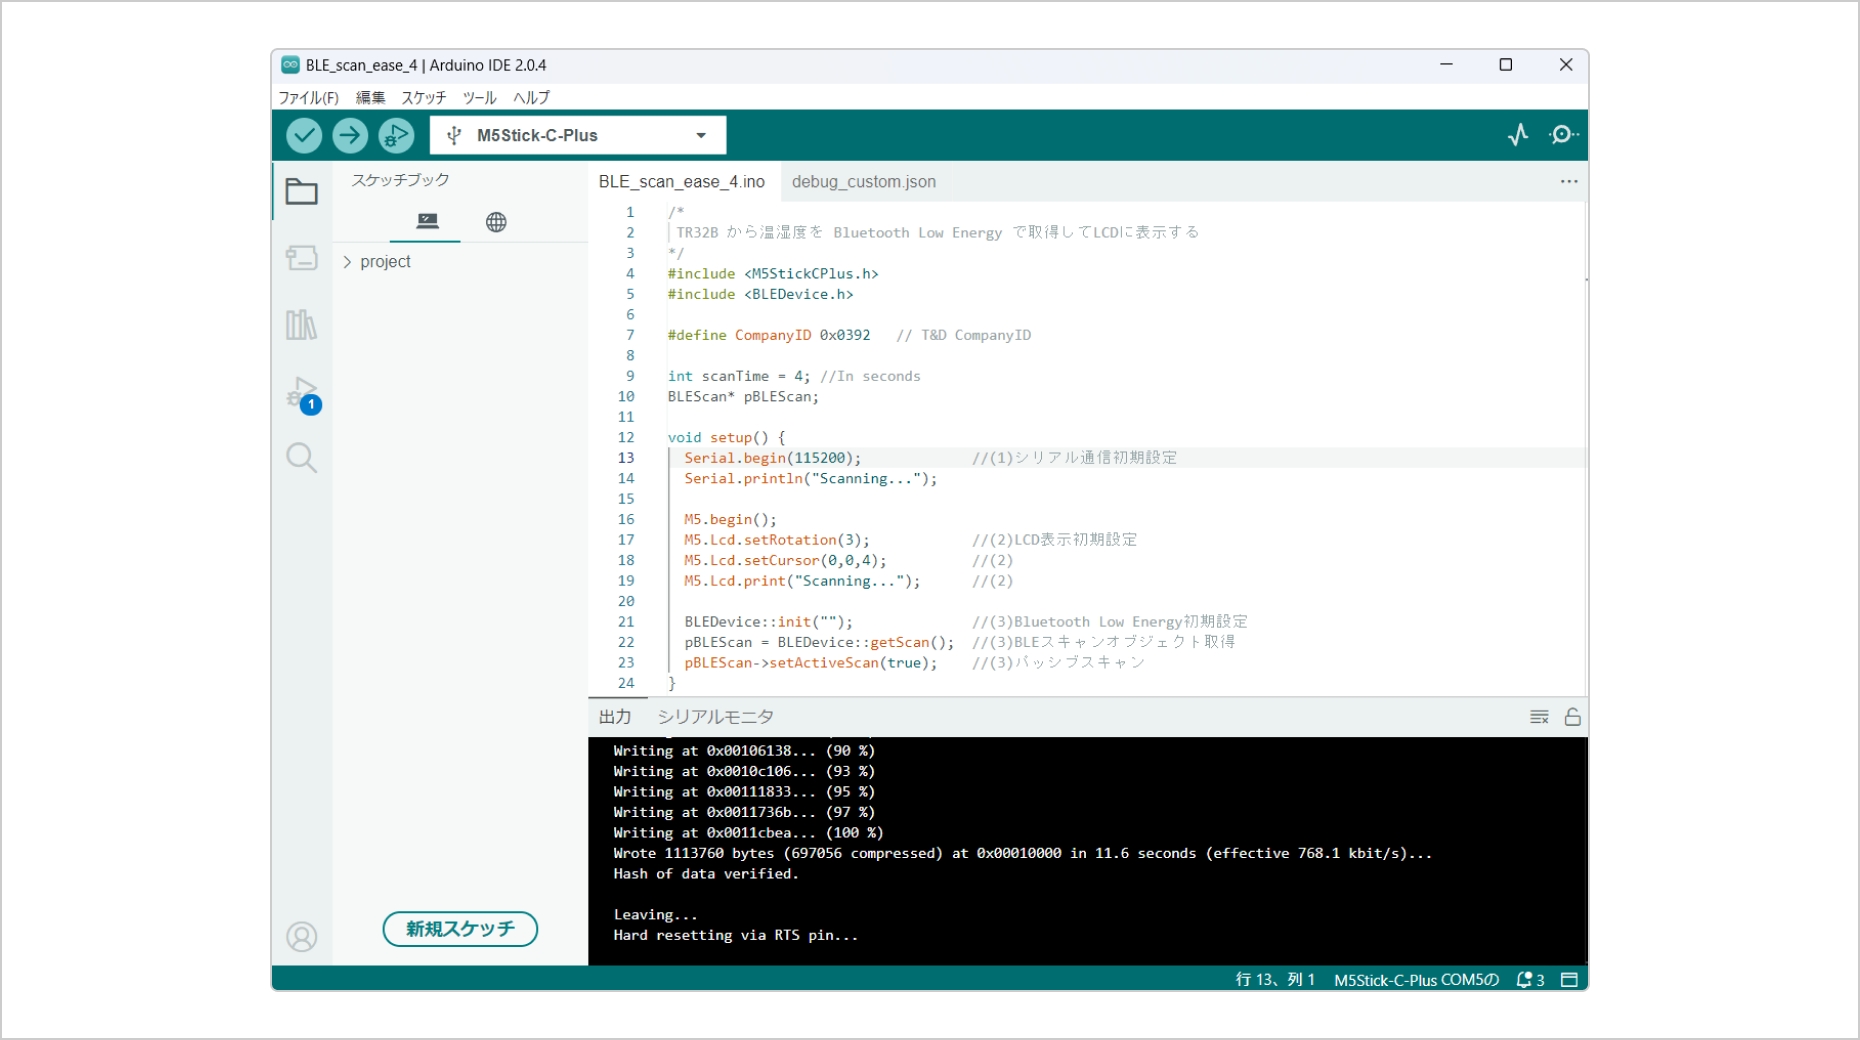Click the 新規スケッチ button
The width and height of the screenshot is (1860, 1040).
click(x=460, y=929)
